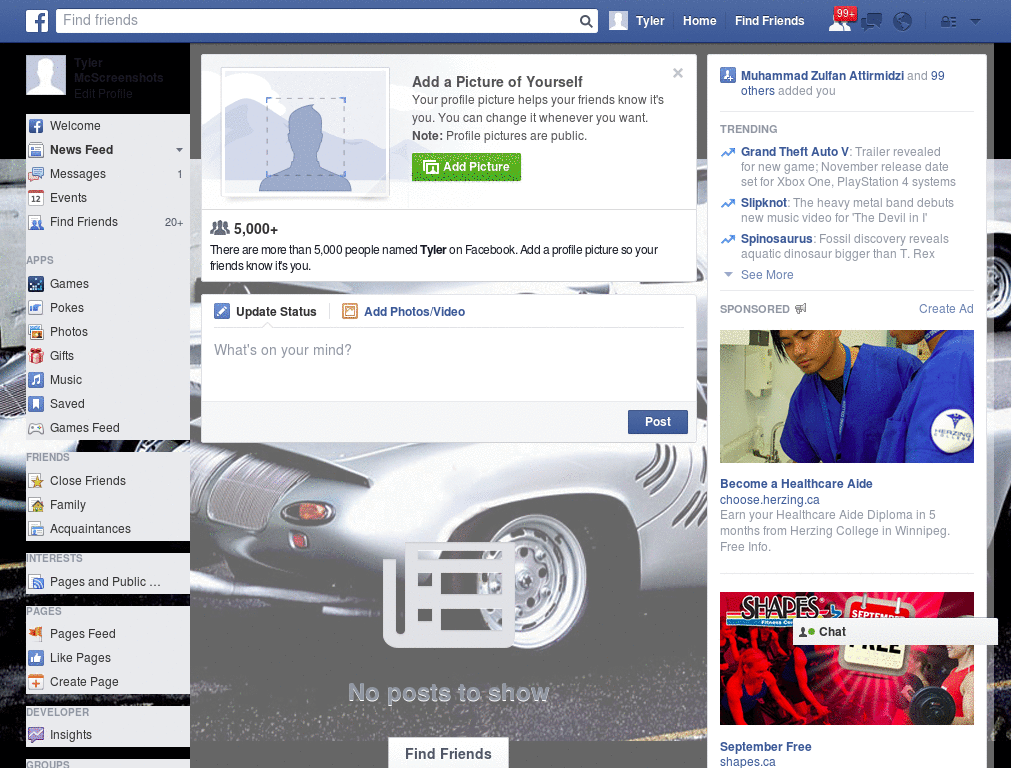1024x768 pixels.
Task: Click the What's on your mind box
Action: tap(449, 366)
